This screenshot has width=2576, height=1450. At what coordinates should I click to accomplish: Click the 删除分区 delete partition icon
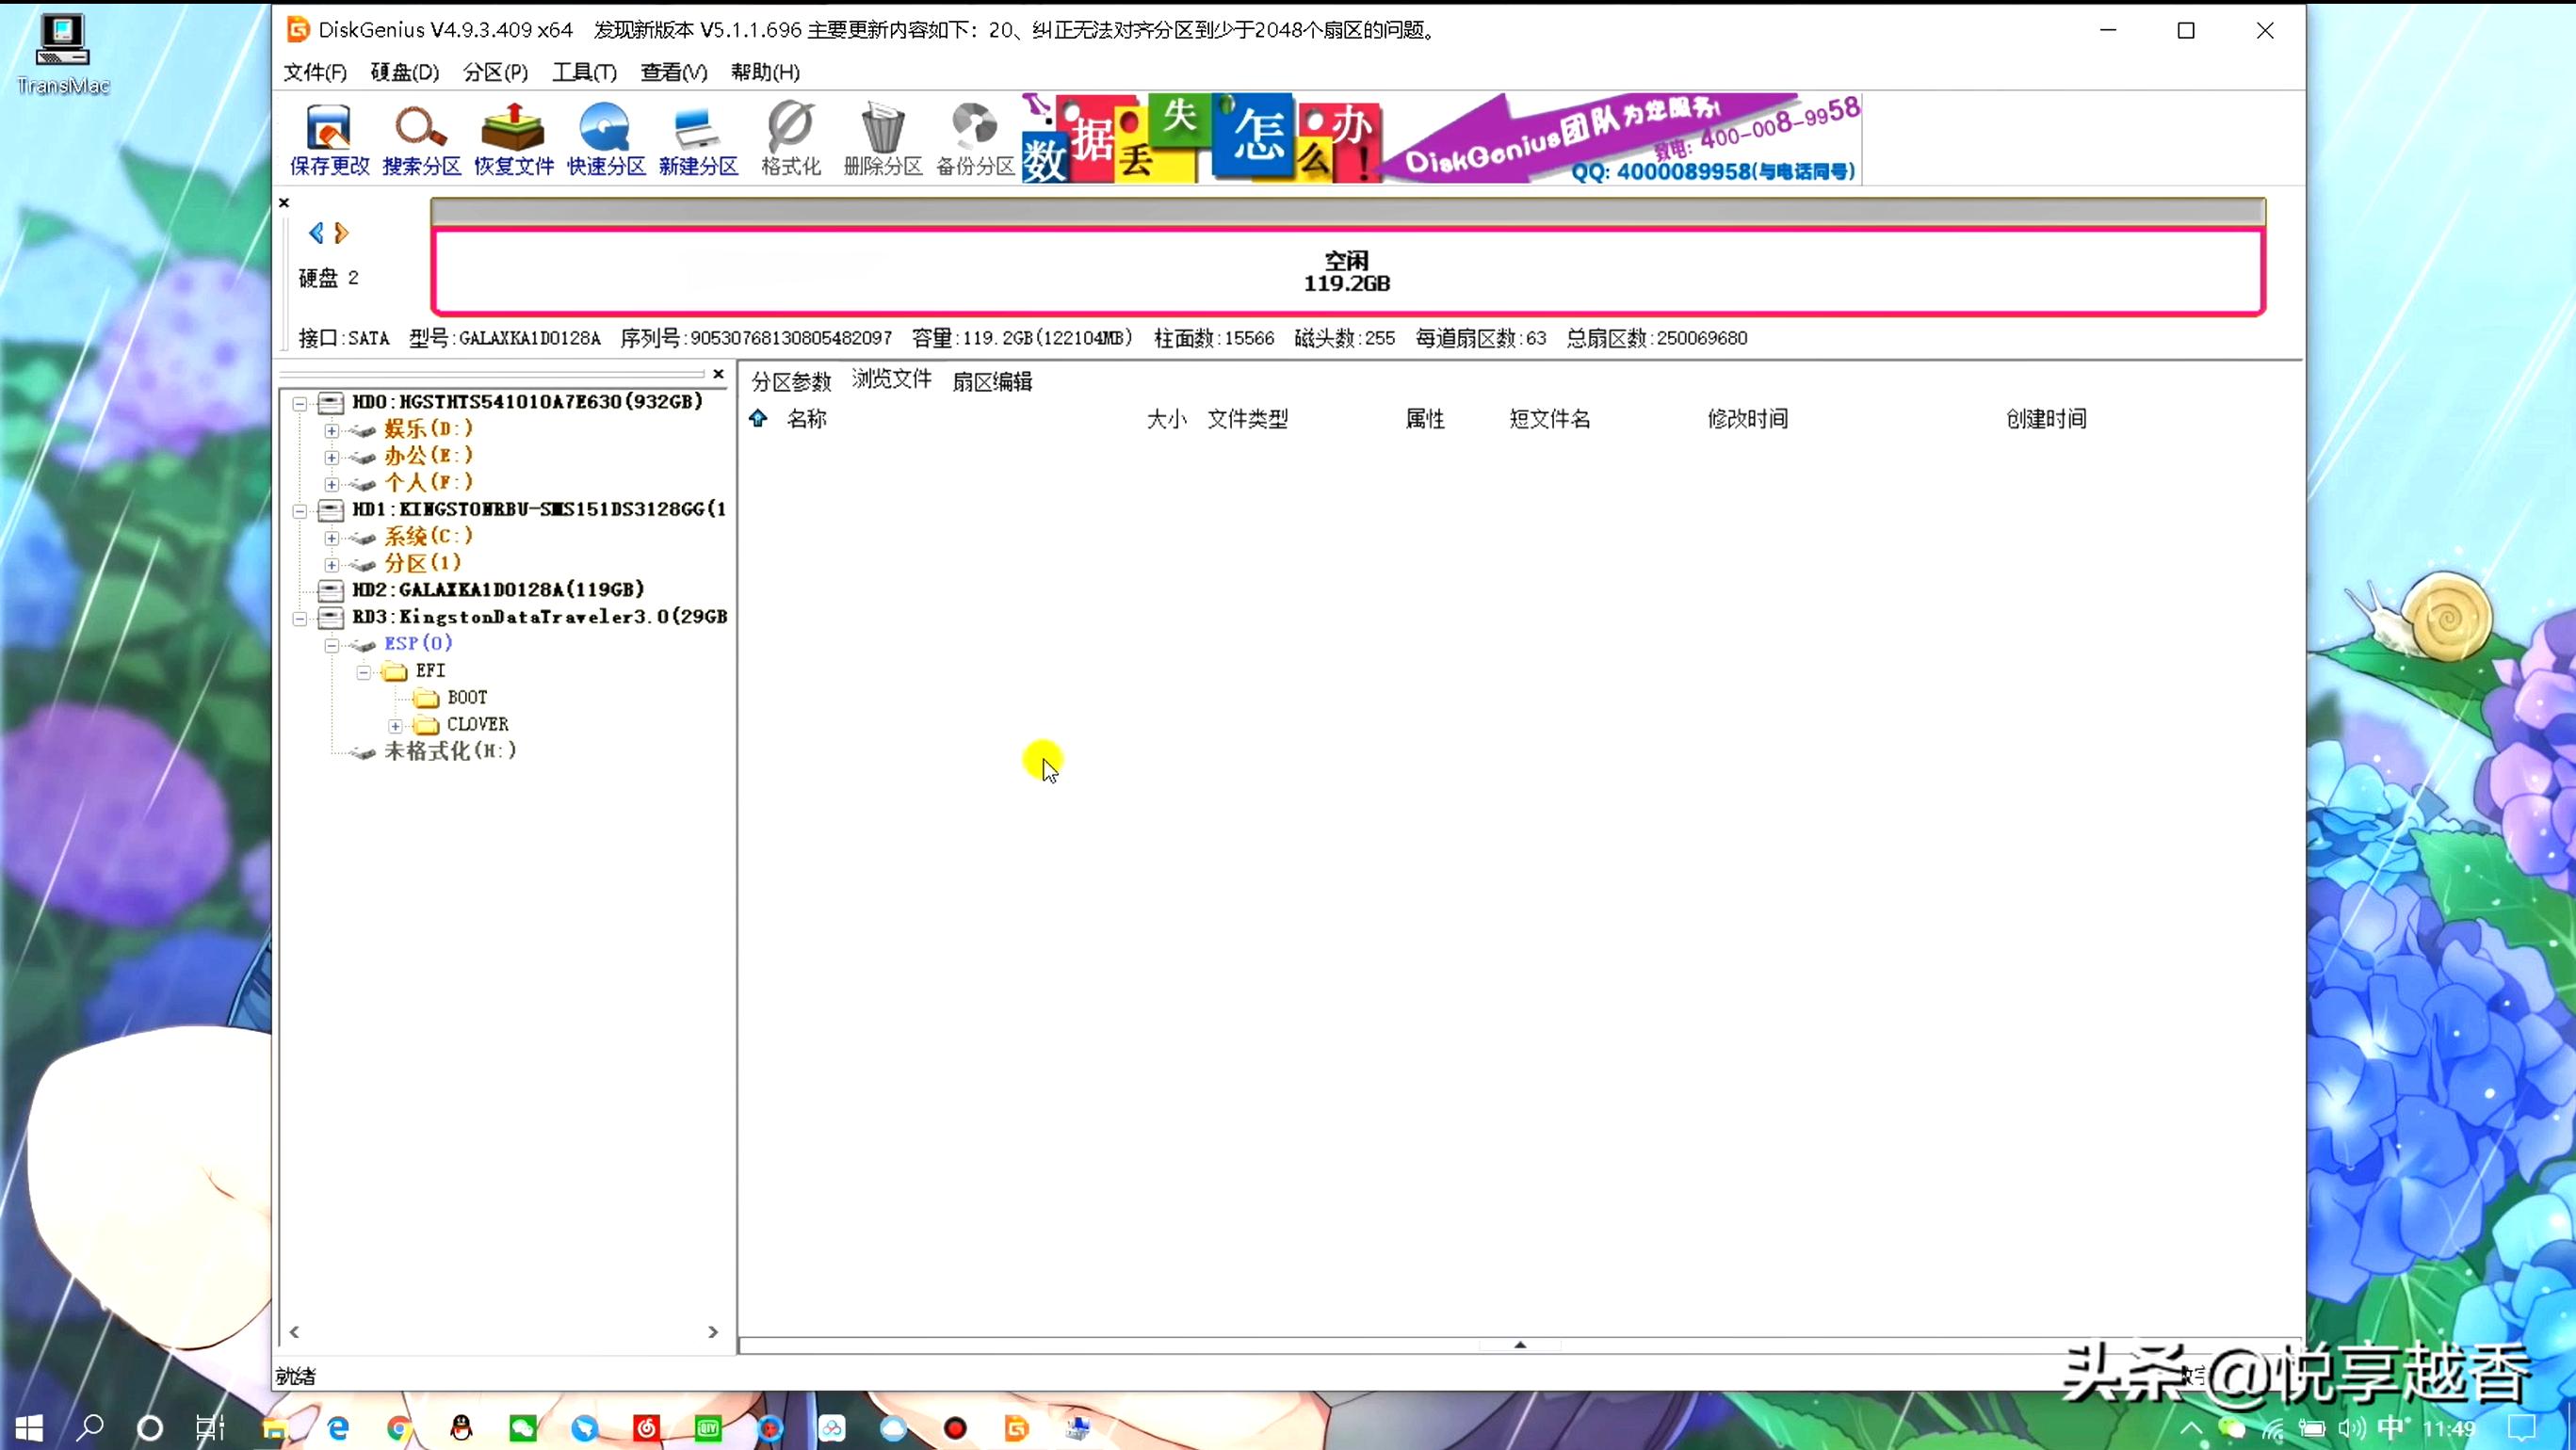[x=882, y=138]
